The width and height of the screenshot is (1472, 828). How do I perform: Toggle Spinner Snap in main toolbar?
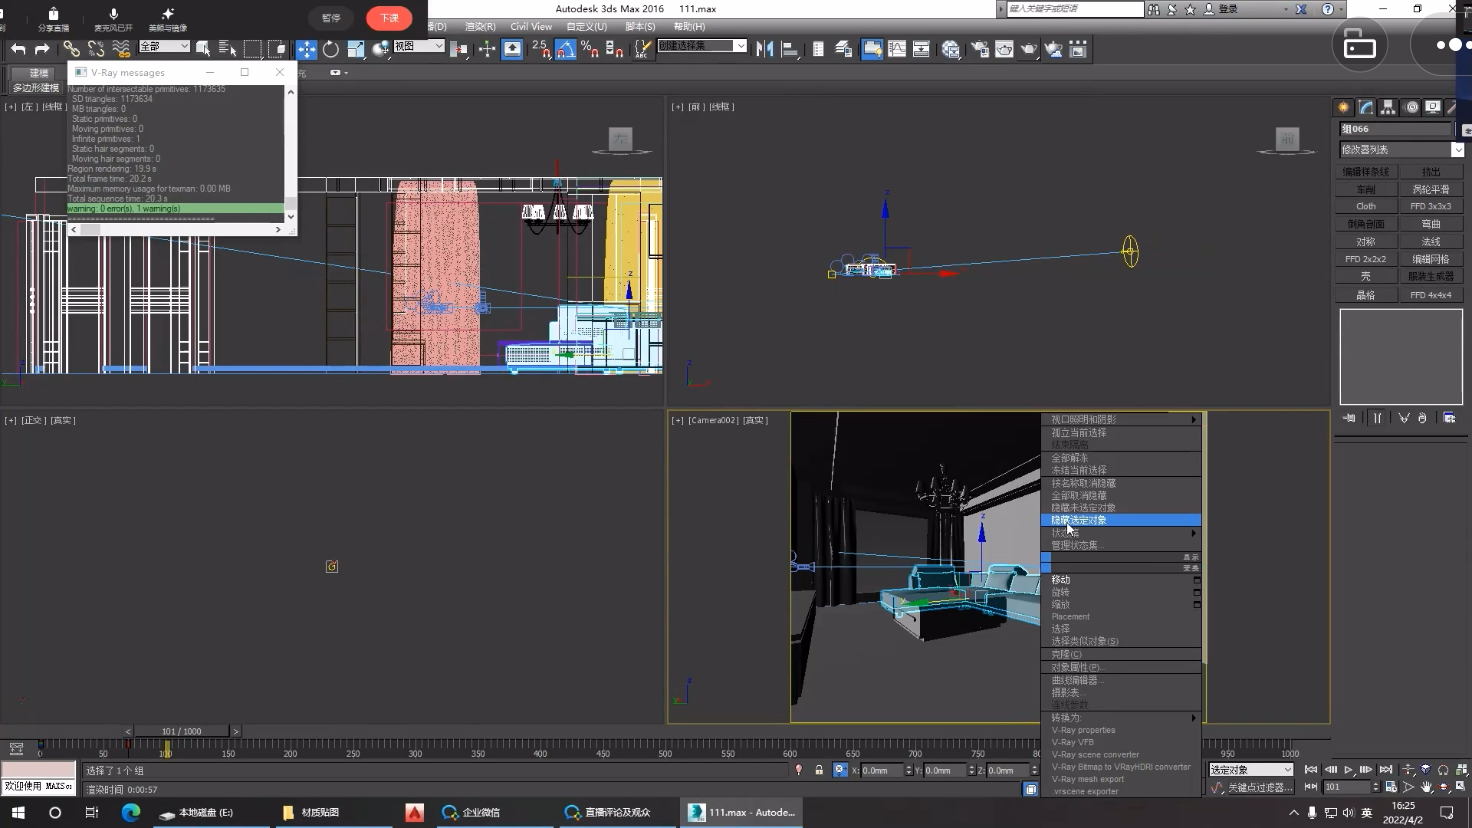tap(614, 48)
